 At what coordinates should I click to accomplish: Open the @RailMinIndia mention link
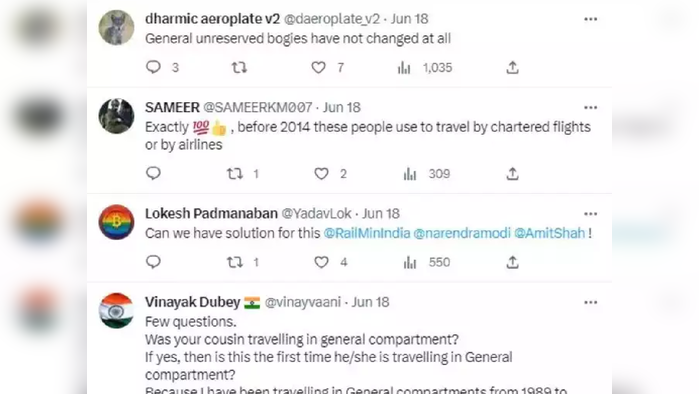pos(367,233)
